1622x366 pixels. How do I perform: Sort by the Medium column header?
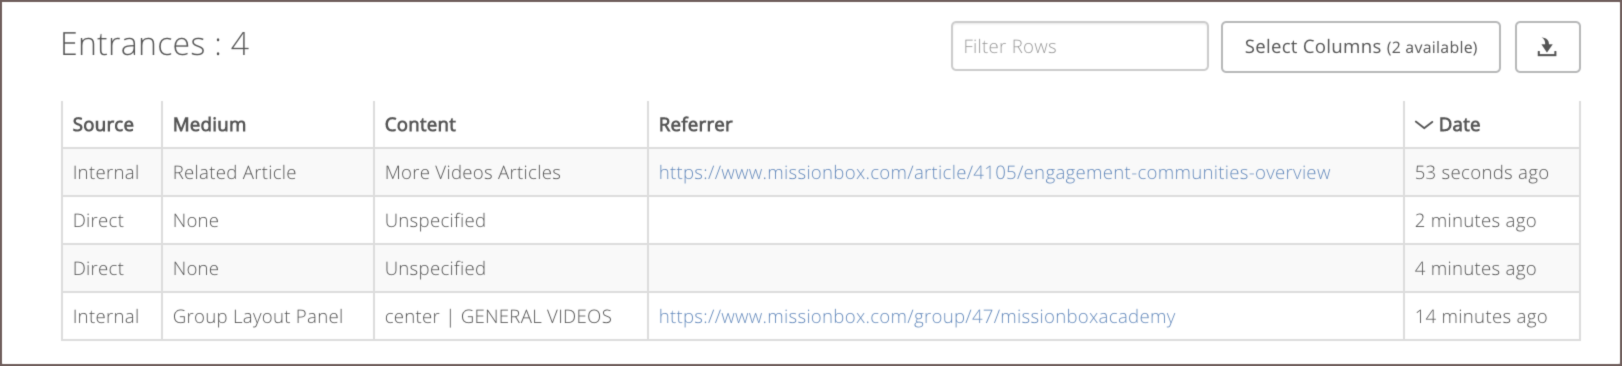tap(209, 125)
